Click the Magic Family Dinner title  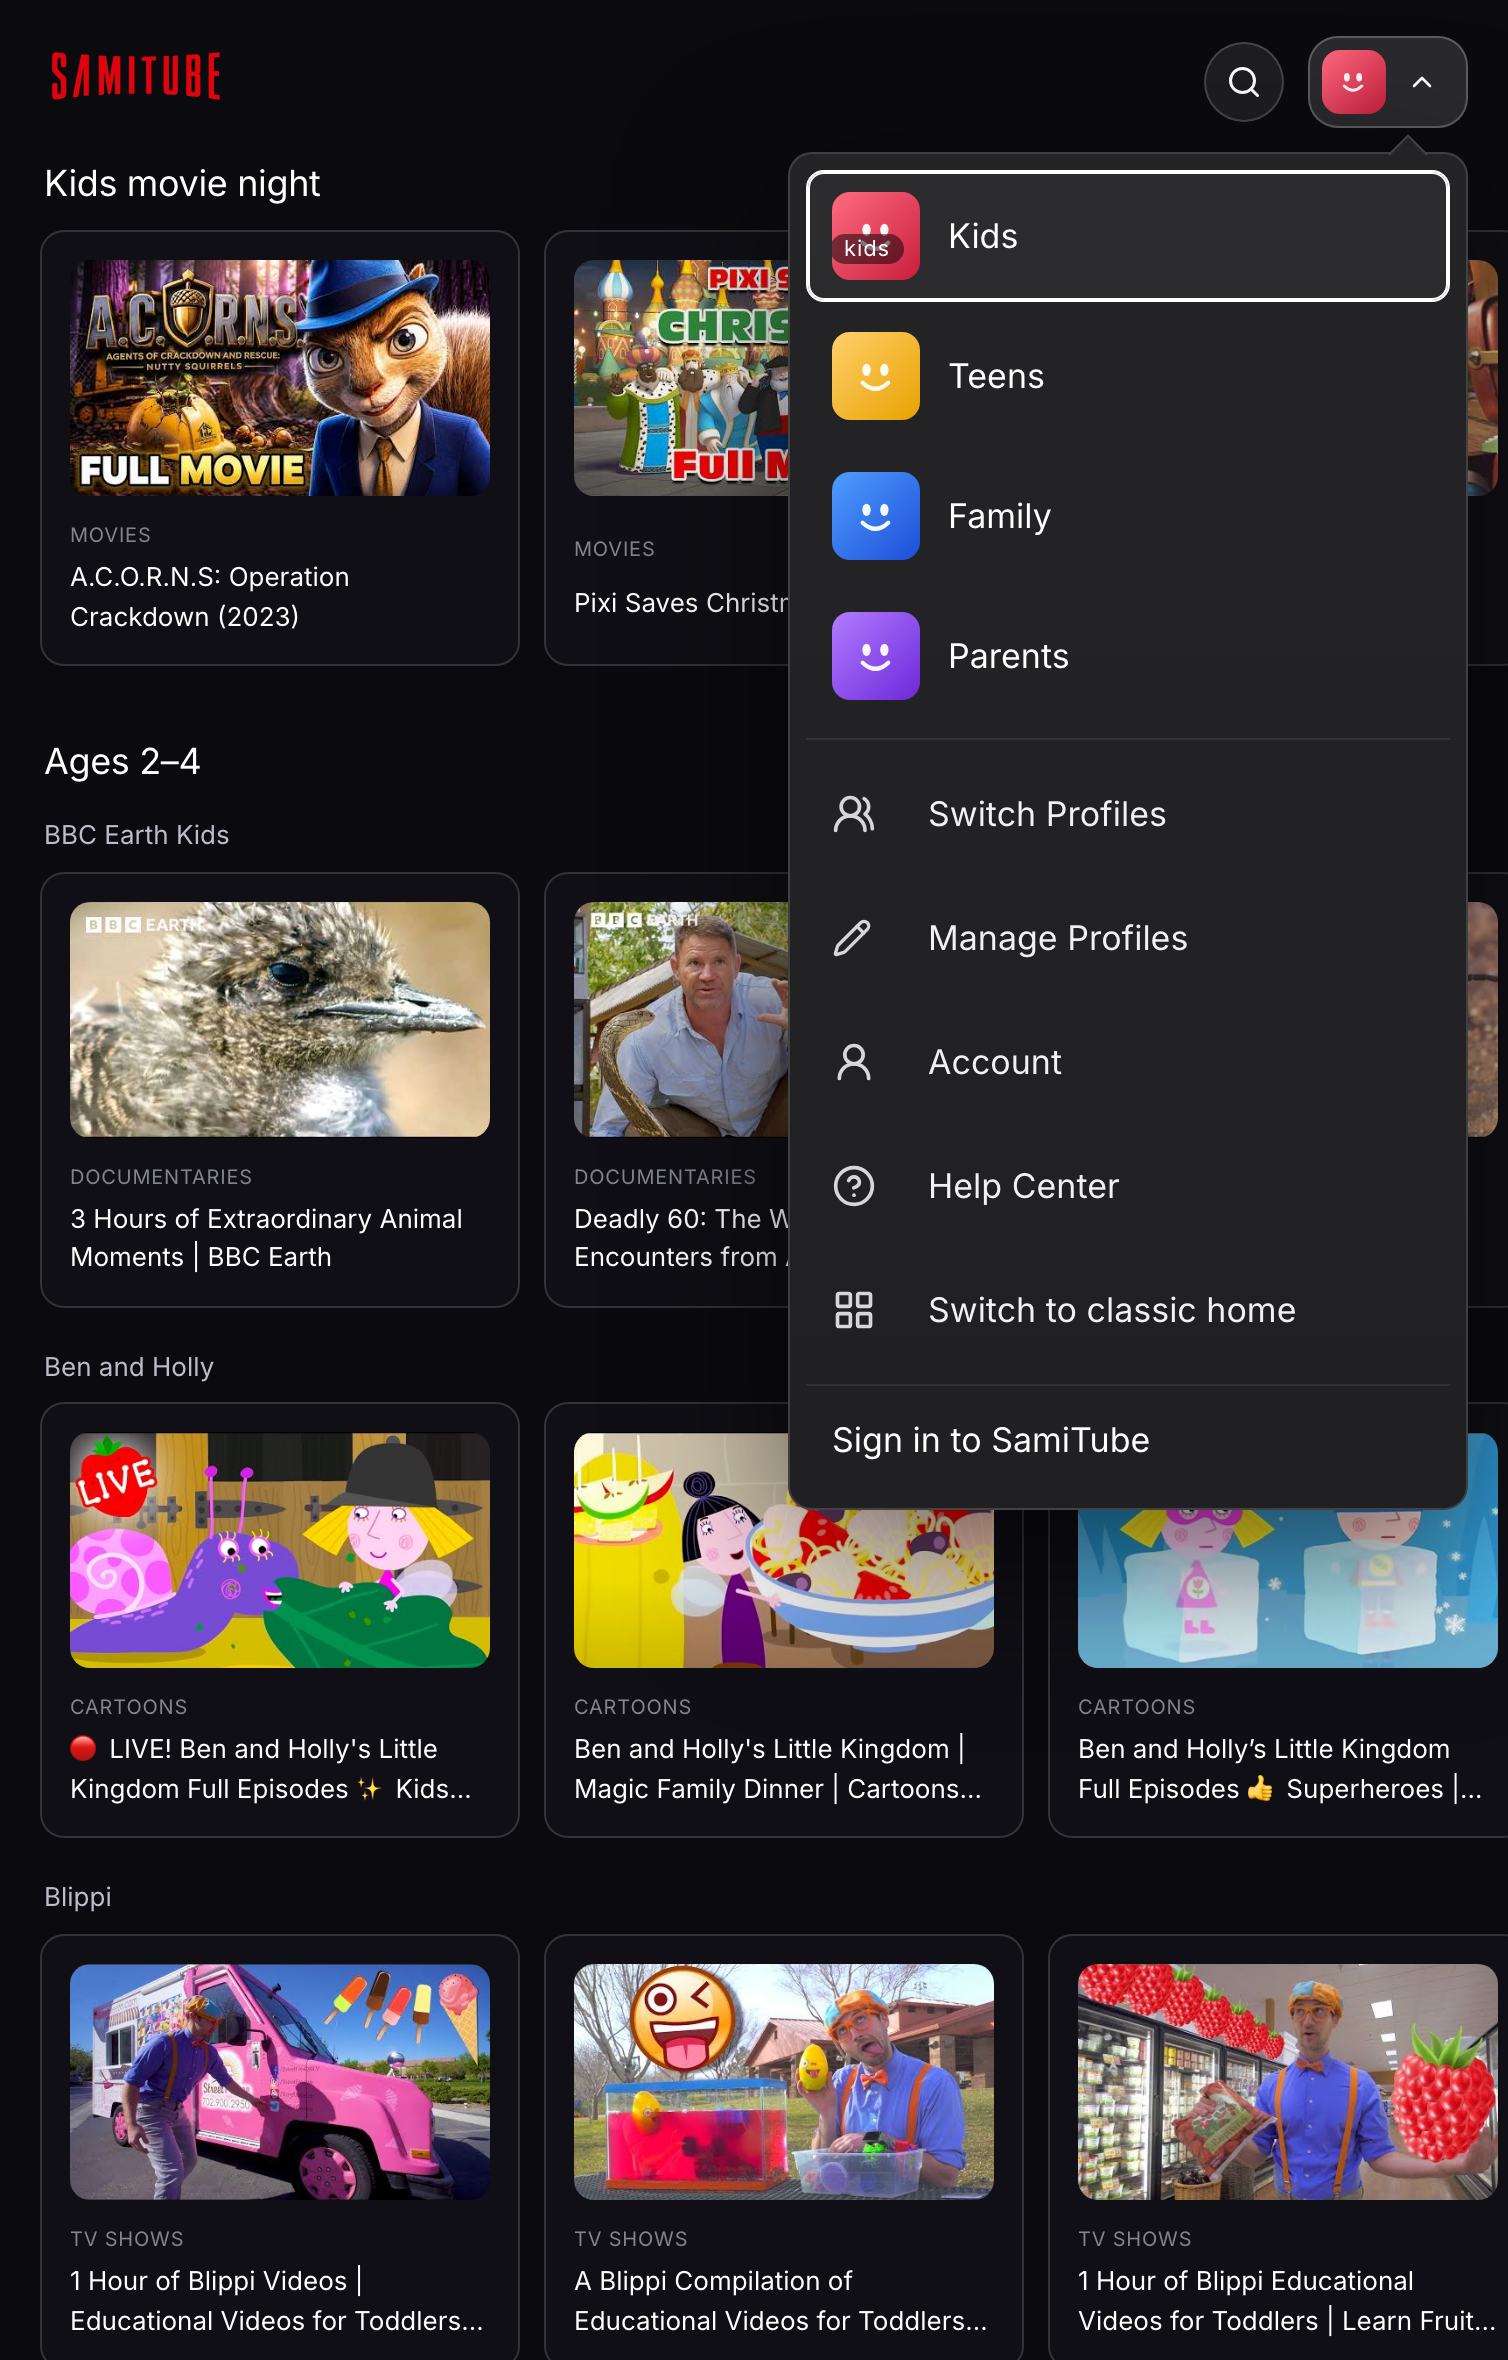coord(778,1769)
